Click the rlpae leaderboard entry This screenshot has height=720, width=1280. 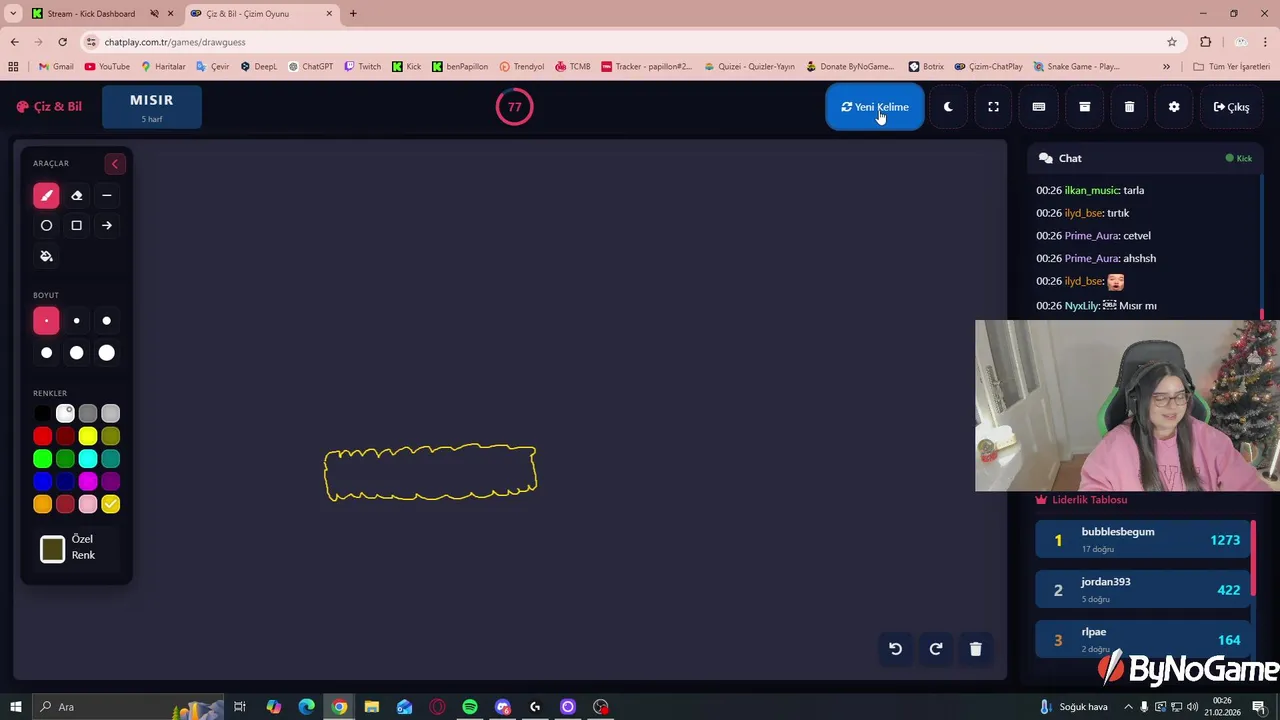click(x=1142, y=639)
